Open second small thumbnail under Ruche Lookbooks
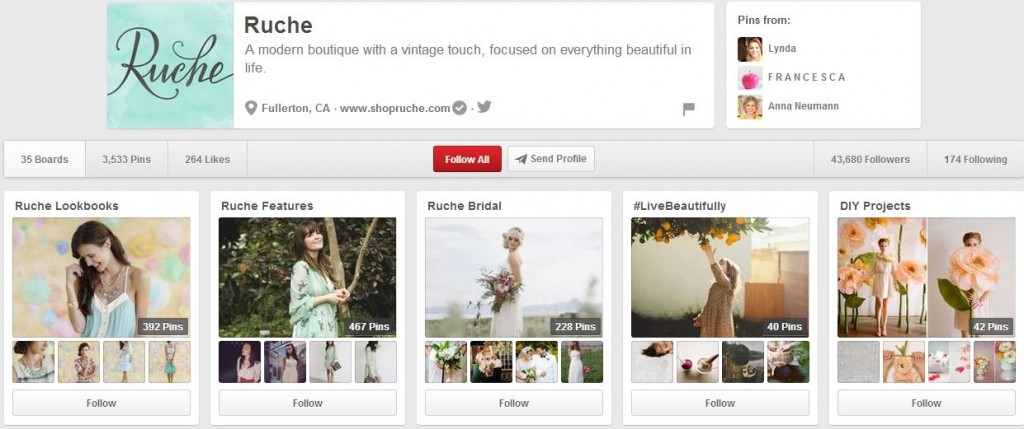 click(78, 362)
